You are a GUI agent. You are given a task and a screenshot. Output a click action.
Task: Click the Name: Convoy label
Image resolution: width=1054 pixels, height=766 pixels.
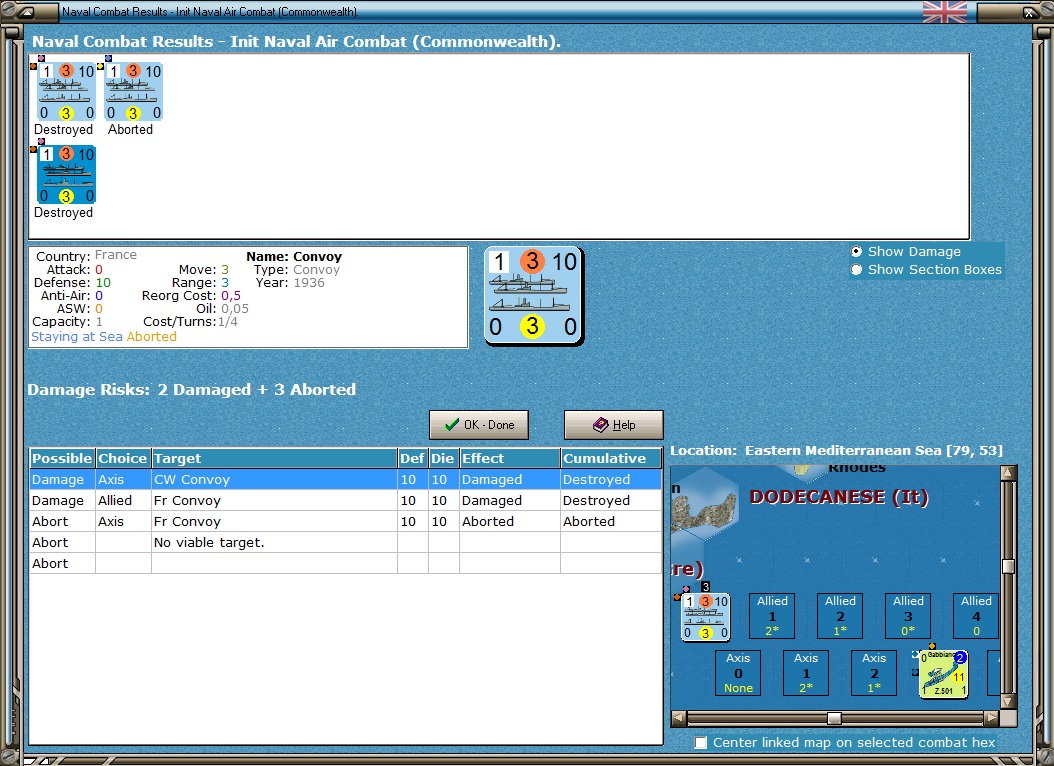point(294,257)
